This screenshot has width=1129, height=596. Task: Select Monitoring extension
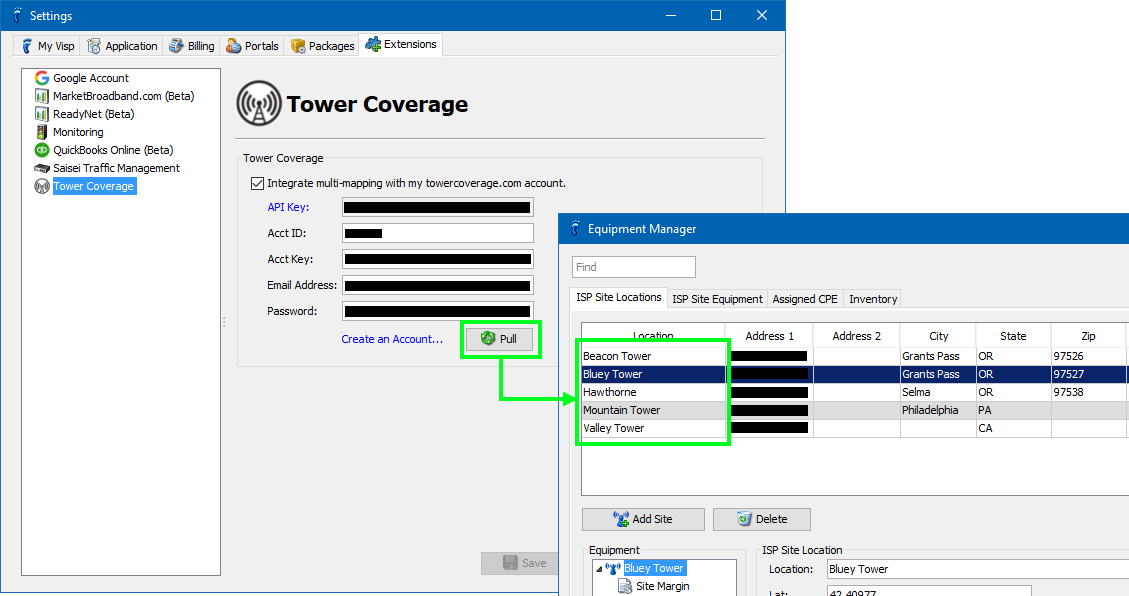pos(78,132)
